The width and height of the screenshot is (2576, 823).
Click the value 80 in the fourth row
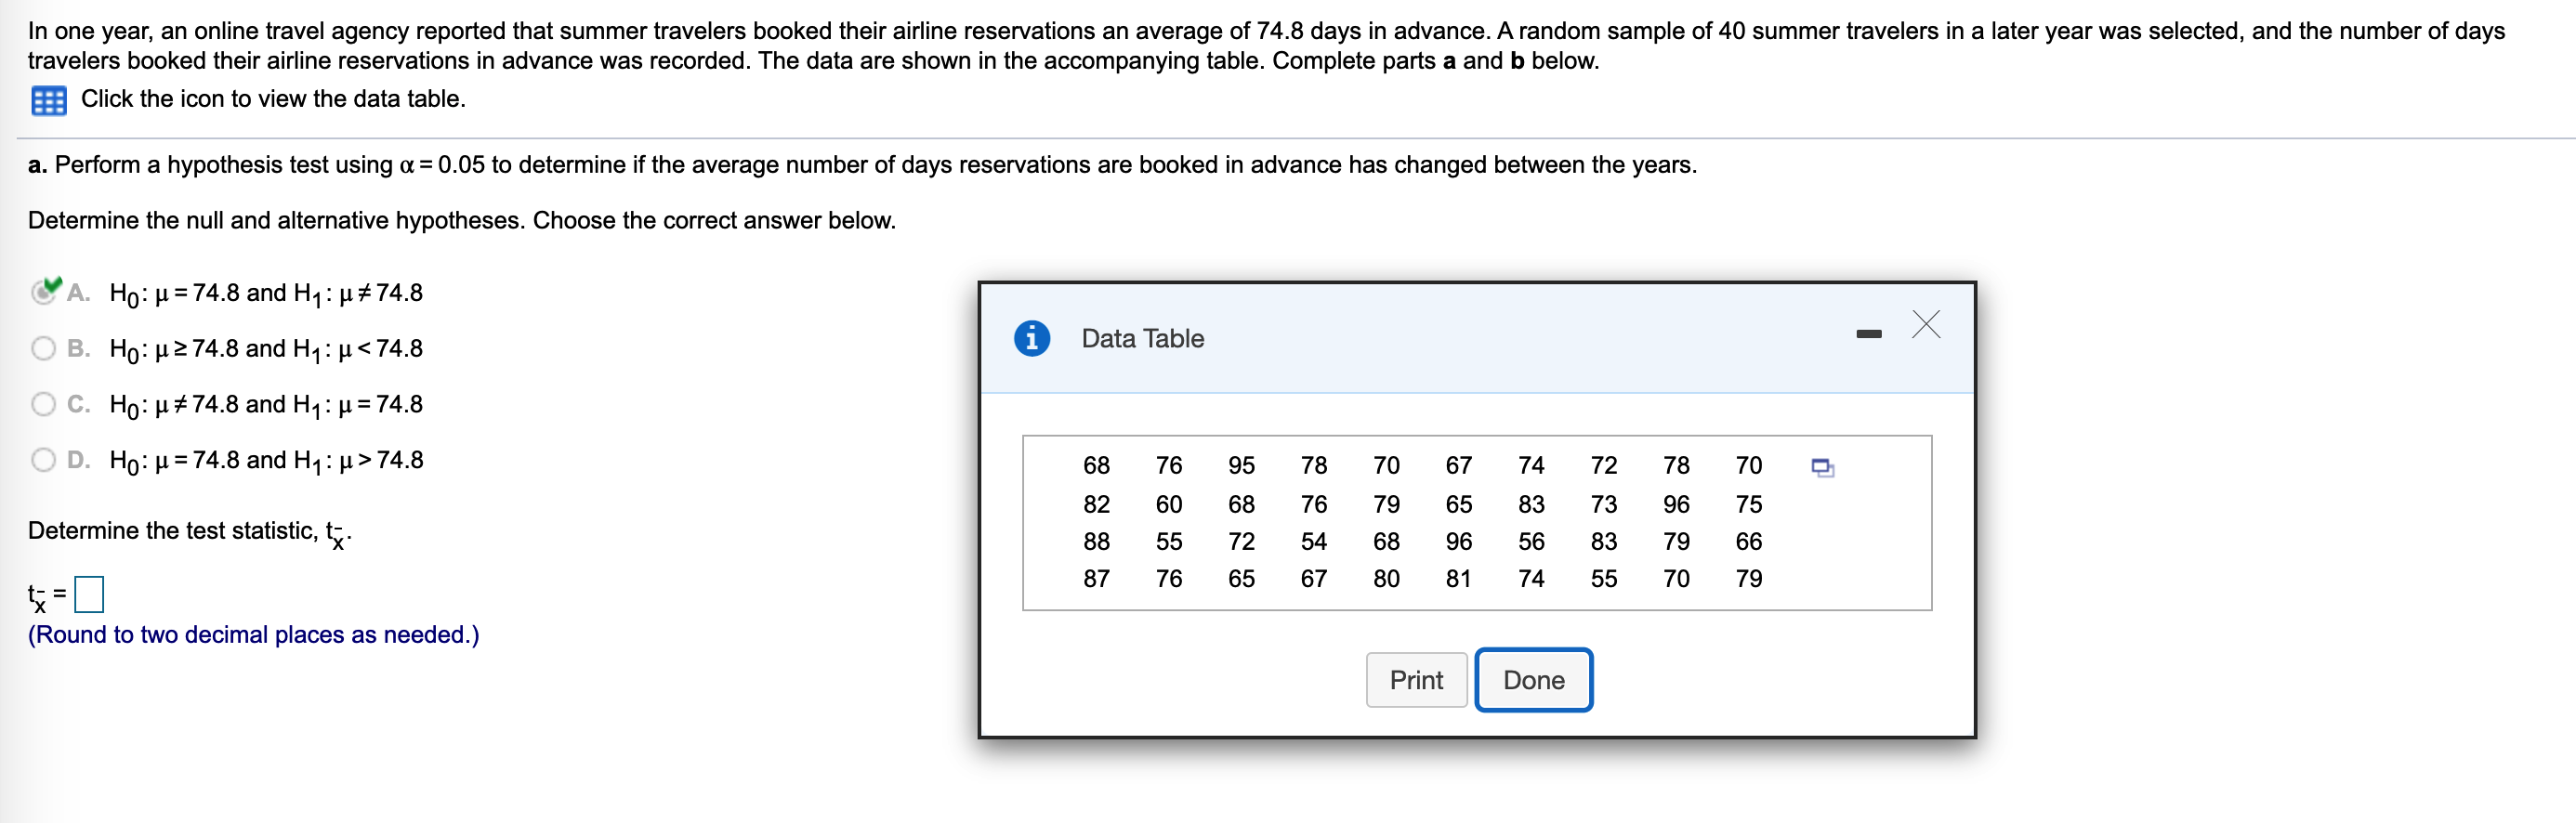(x=1386, y=579)
